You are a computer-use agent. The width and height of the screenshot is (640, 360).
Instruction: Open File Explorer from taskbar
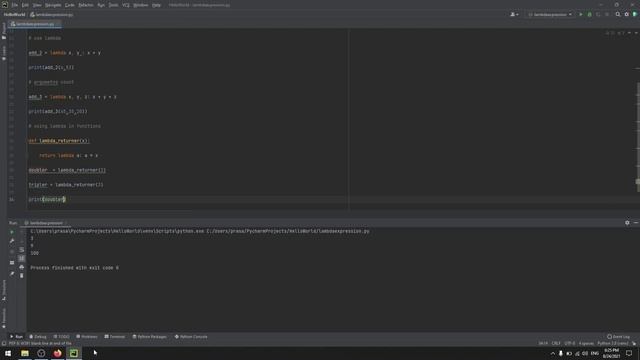[25, 353]
